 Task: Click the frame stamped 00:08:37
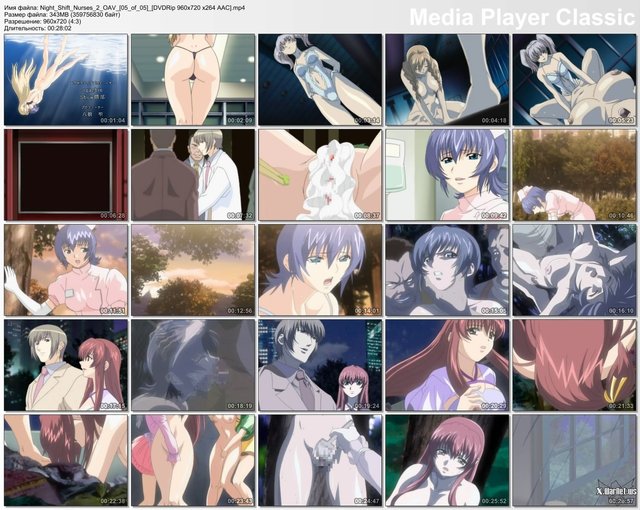point(320,175)
